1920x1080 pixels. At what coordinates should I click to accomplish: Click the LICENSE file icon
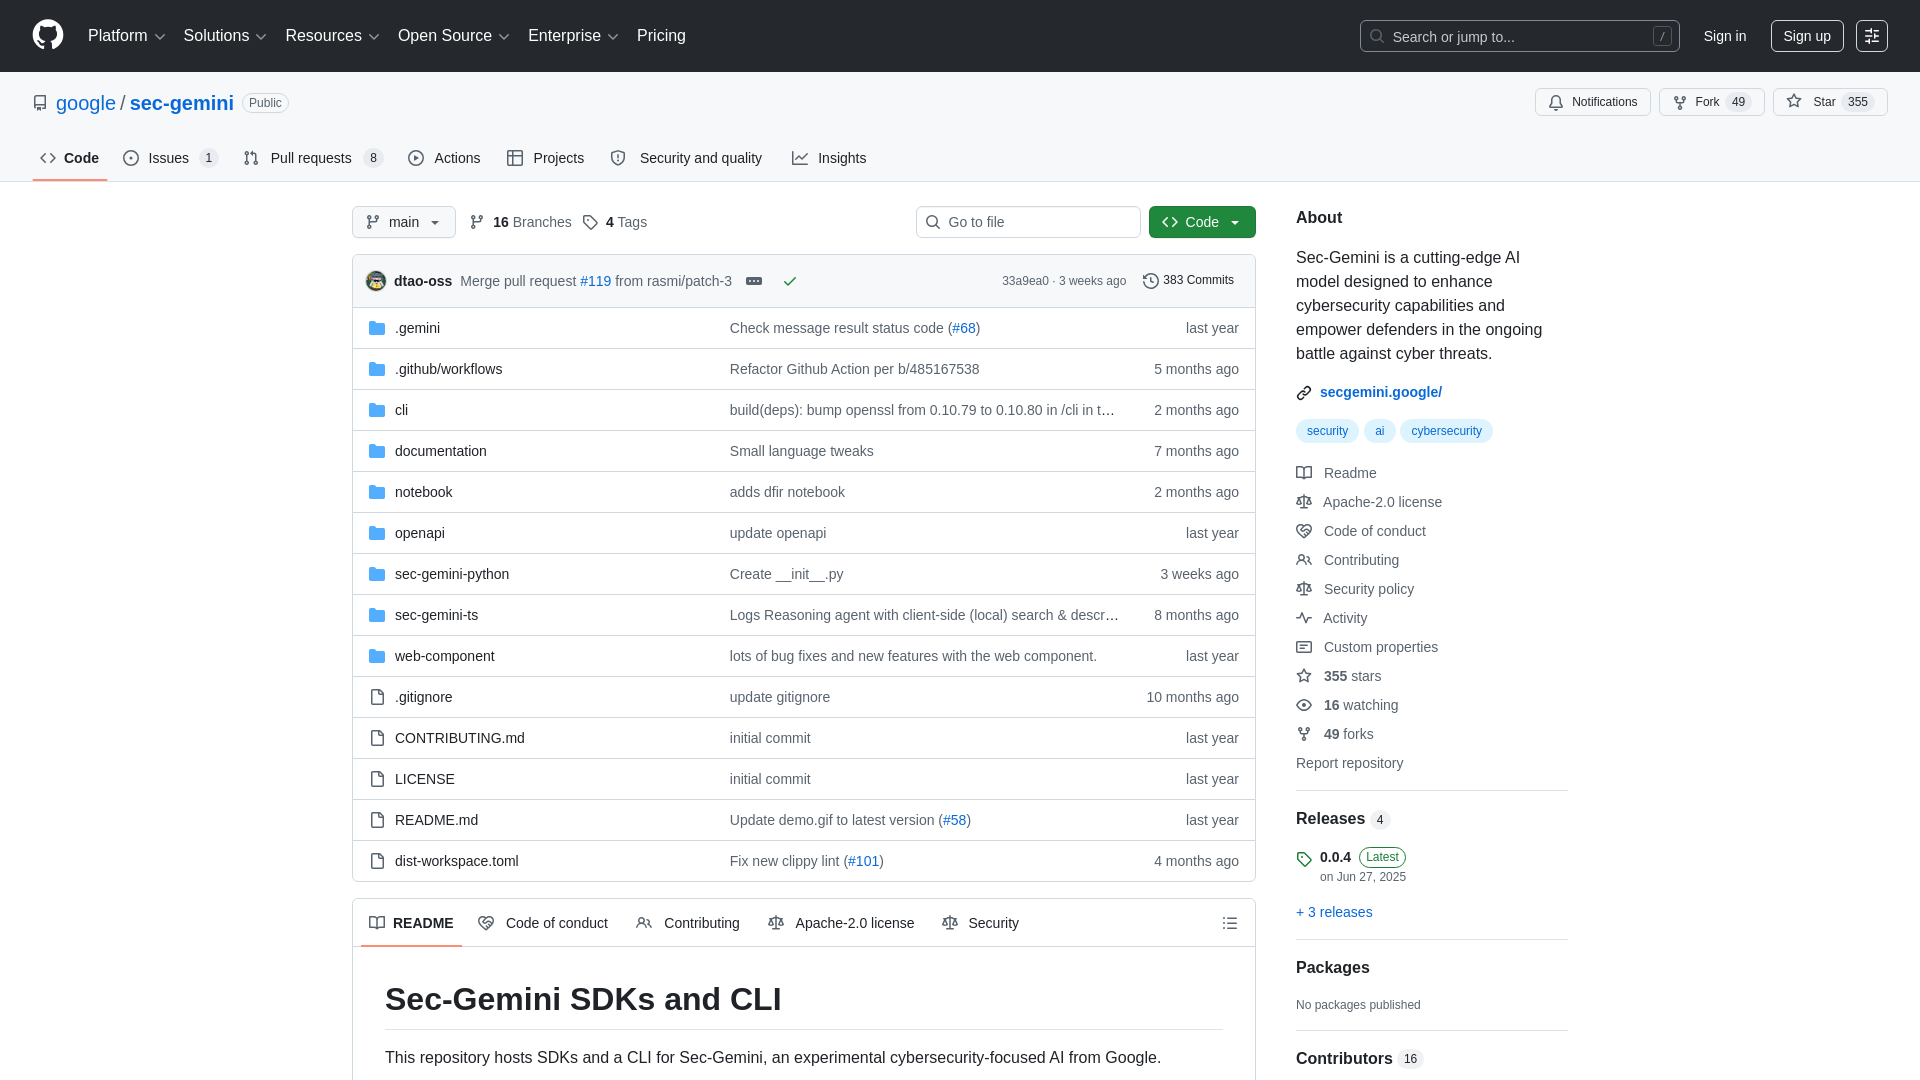pos(377,779)
